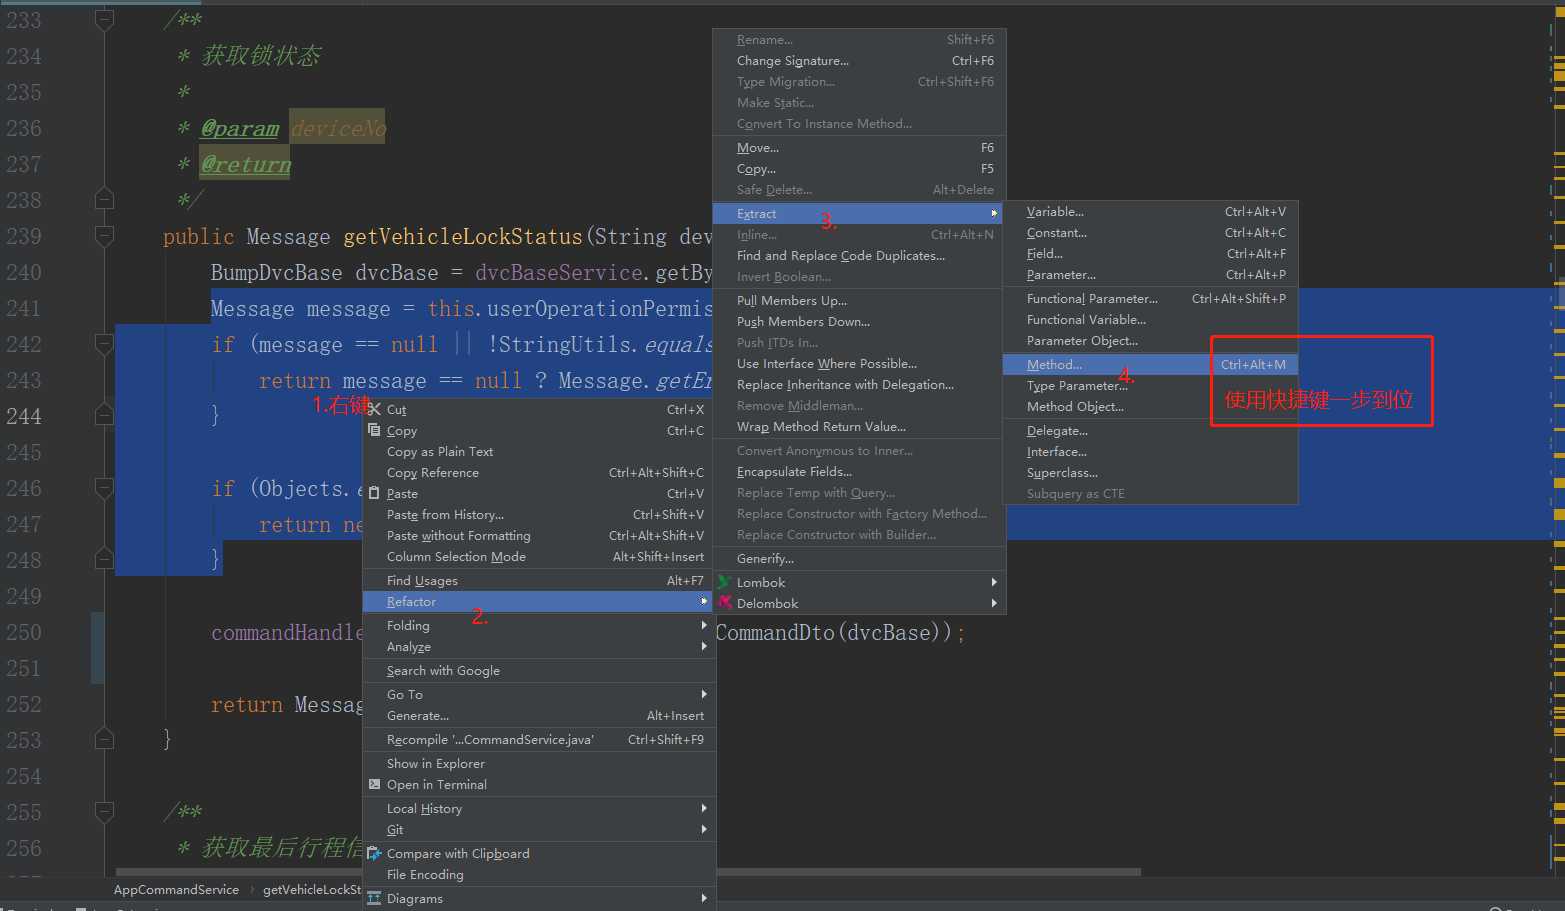This screenshot has height=911, width=1565.
Task: Choose Paste from History...
Action: [x=539, y=514]
